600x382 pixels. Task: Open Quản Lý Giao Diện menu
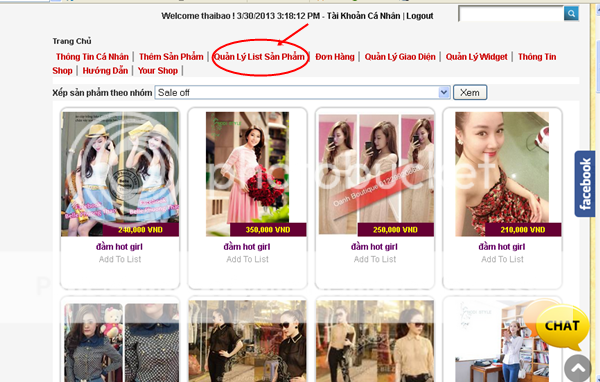[x=400, y=57]
